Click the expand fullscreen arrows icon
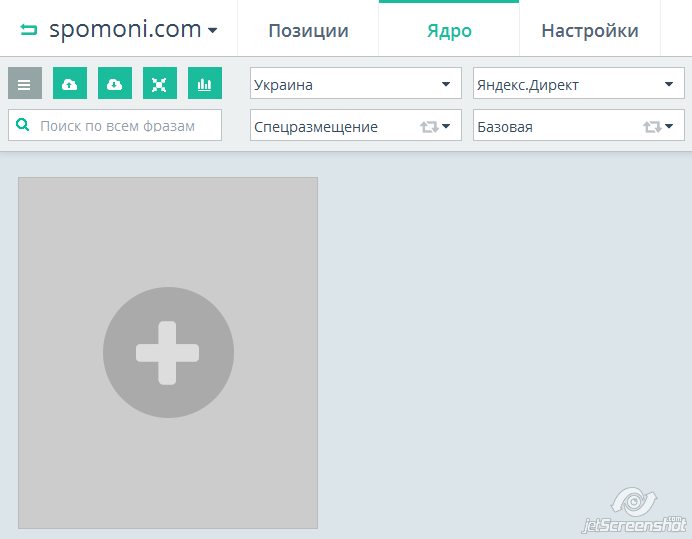The image size is (692, 539). pyautogui.click(x=159, y=84)
